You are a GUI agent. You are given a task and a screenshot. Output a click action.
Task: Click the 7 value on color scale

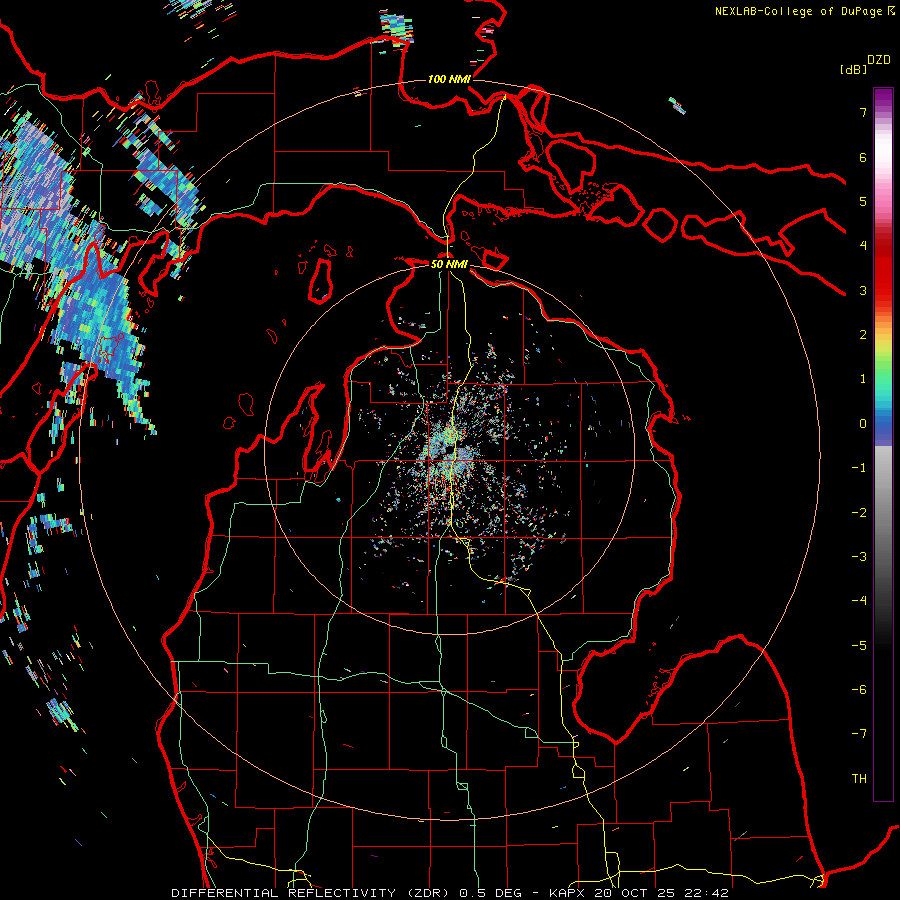pos(863,112)
